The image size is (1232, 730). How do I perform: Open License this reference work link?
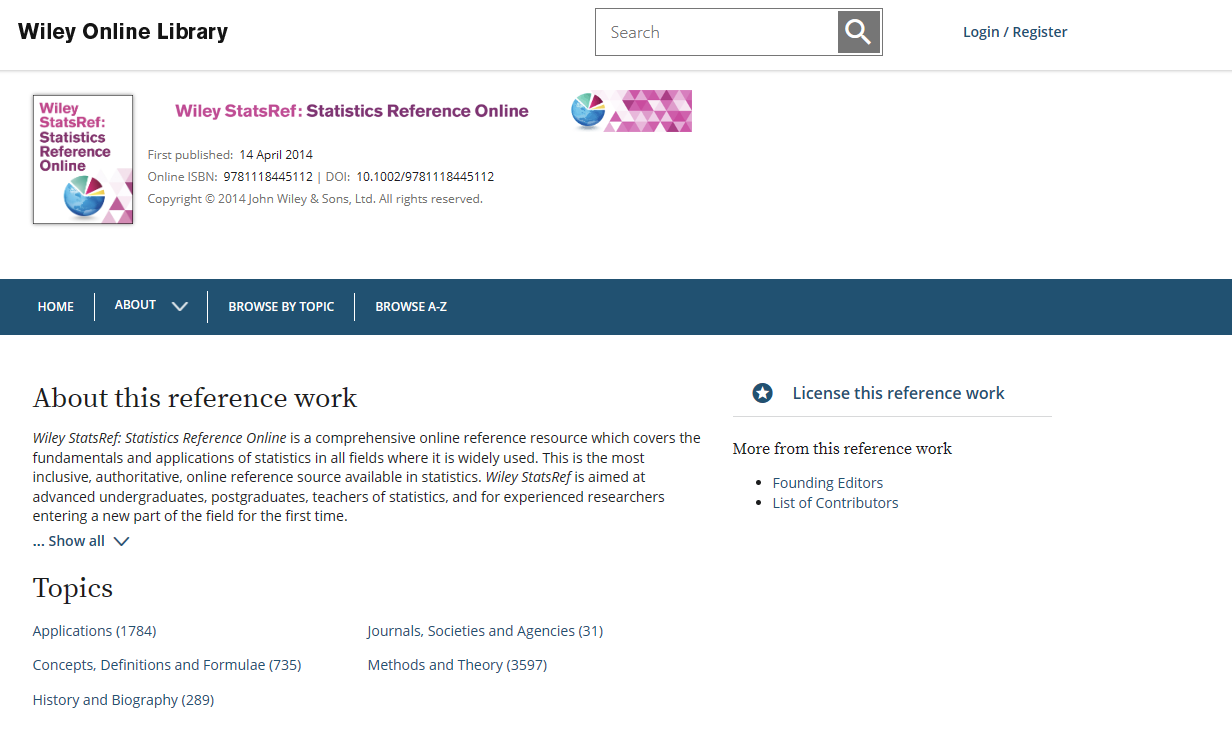pyautogui.click(x=898, y=393)
